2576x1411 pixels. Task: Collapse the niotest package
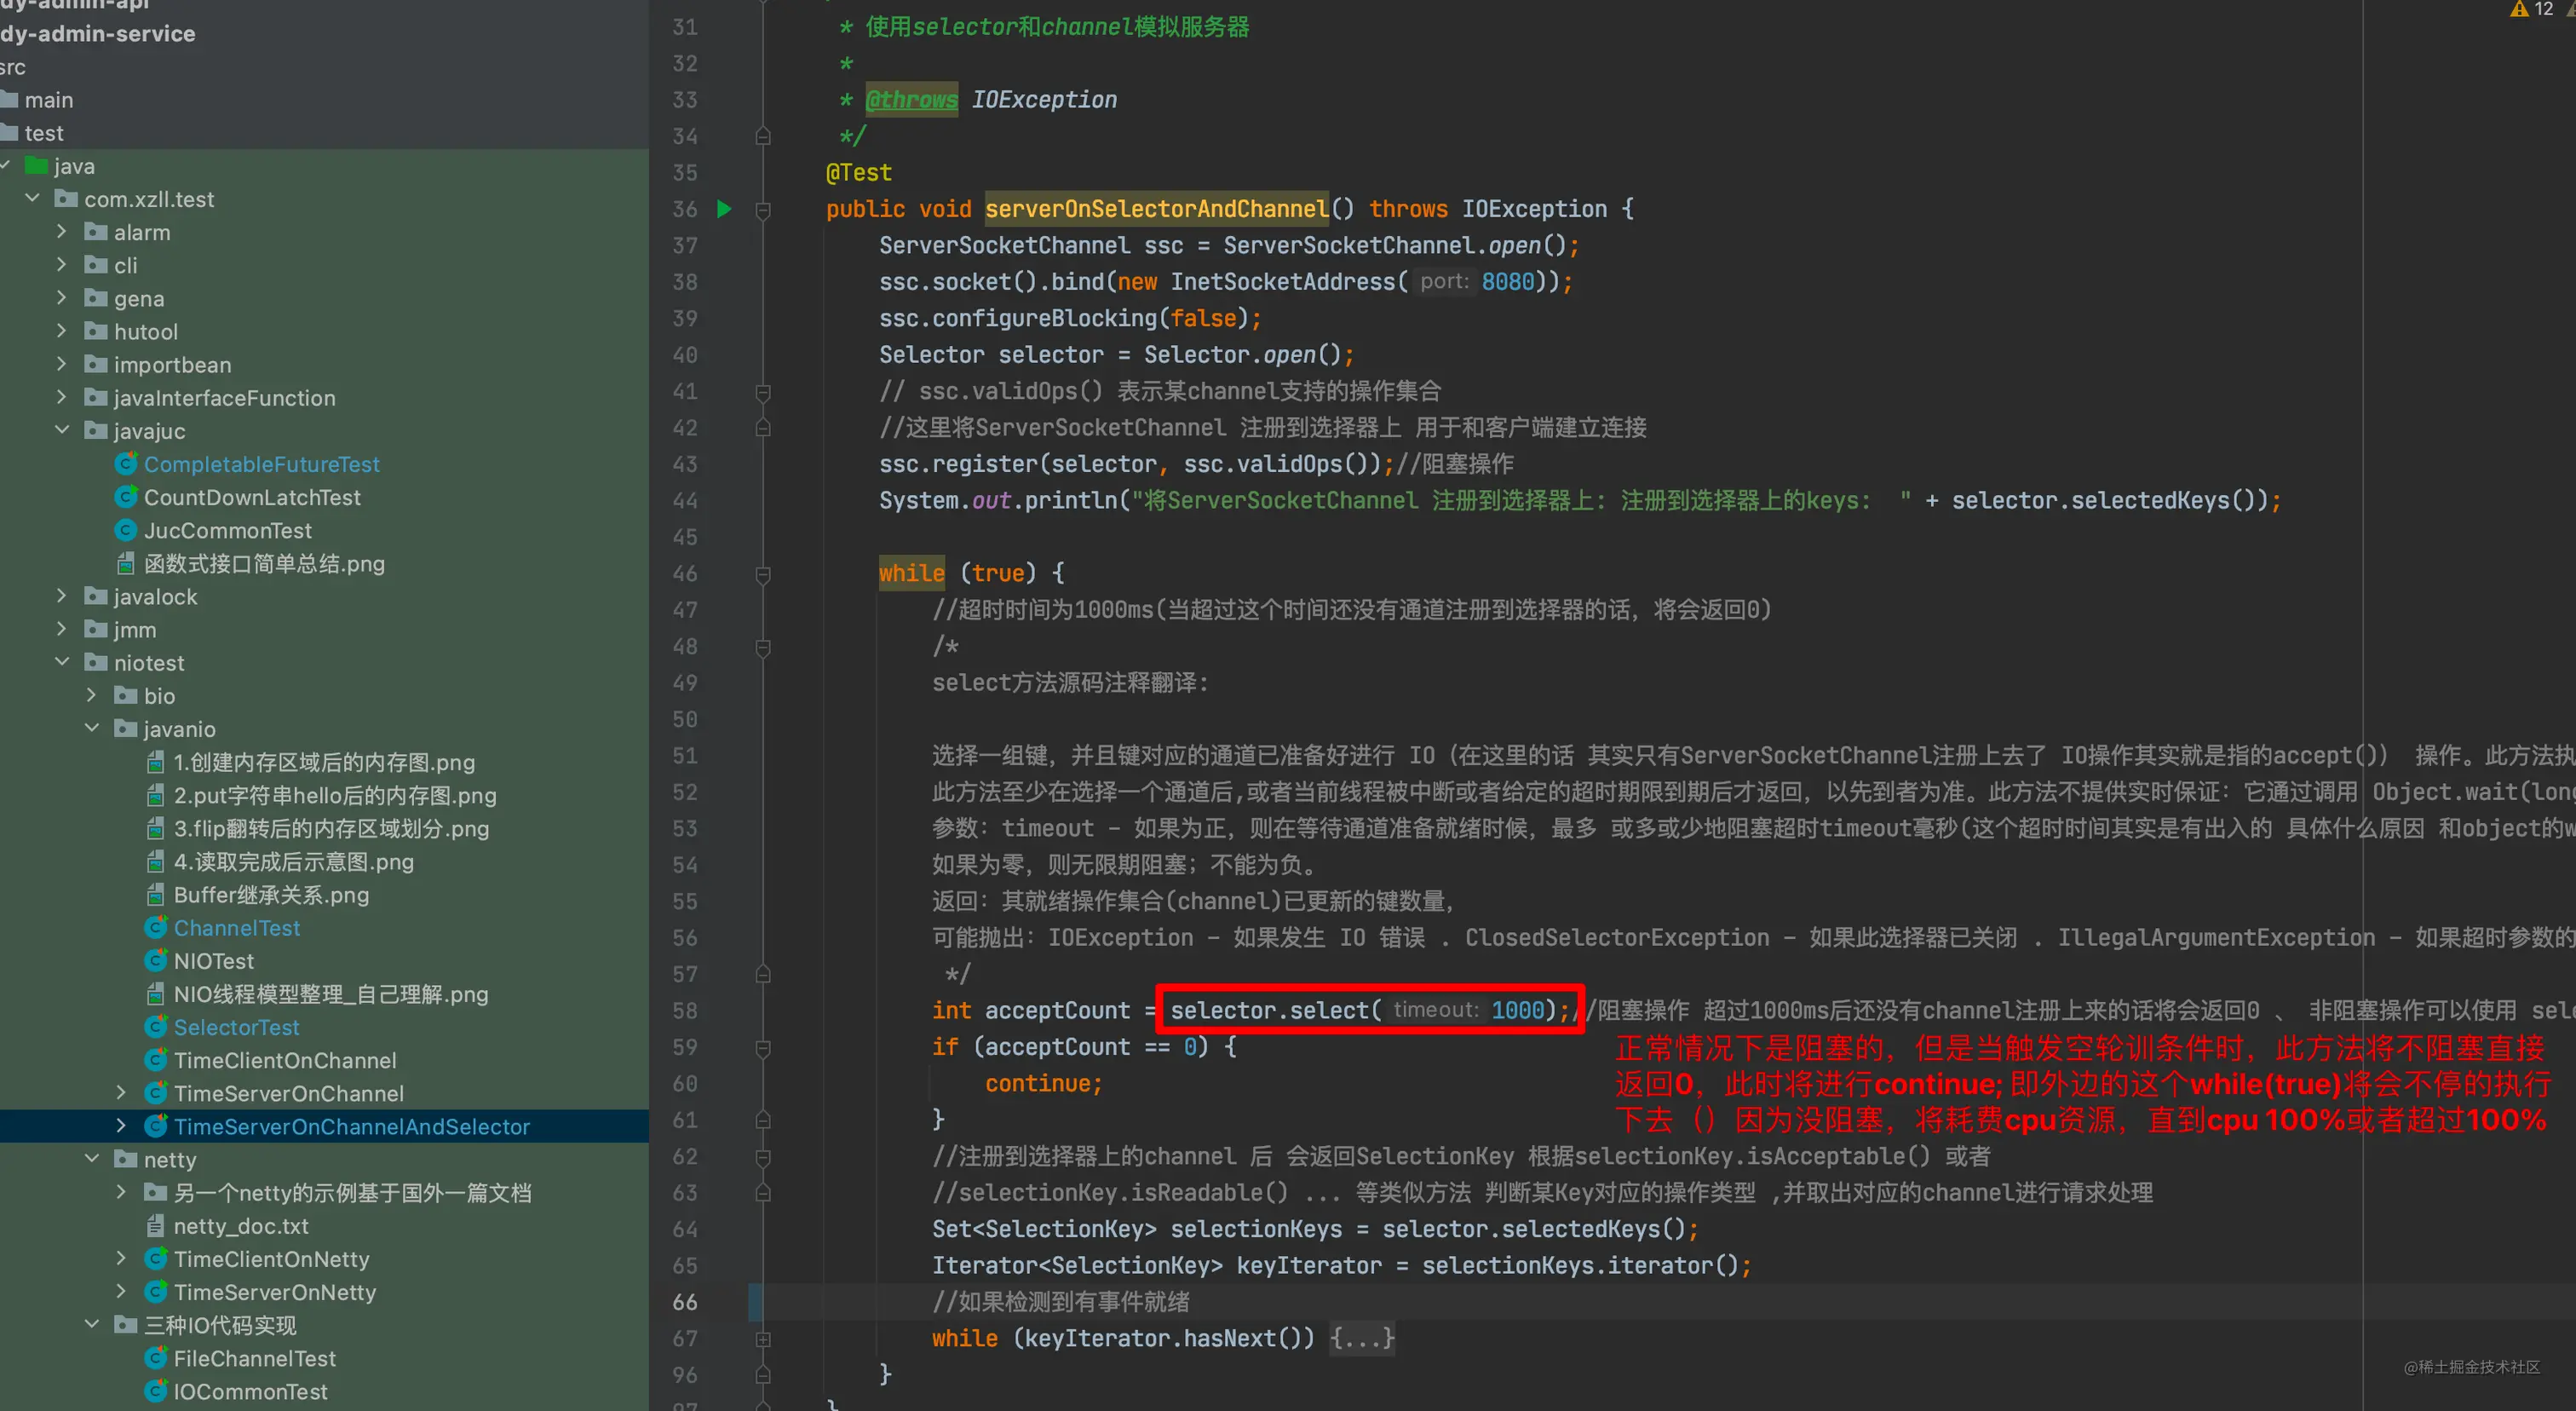tap(62, 662)
